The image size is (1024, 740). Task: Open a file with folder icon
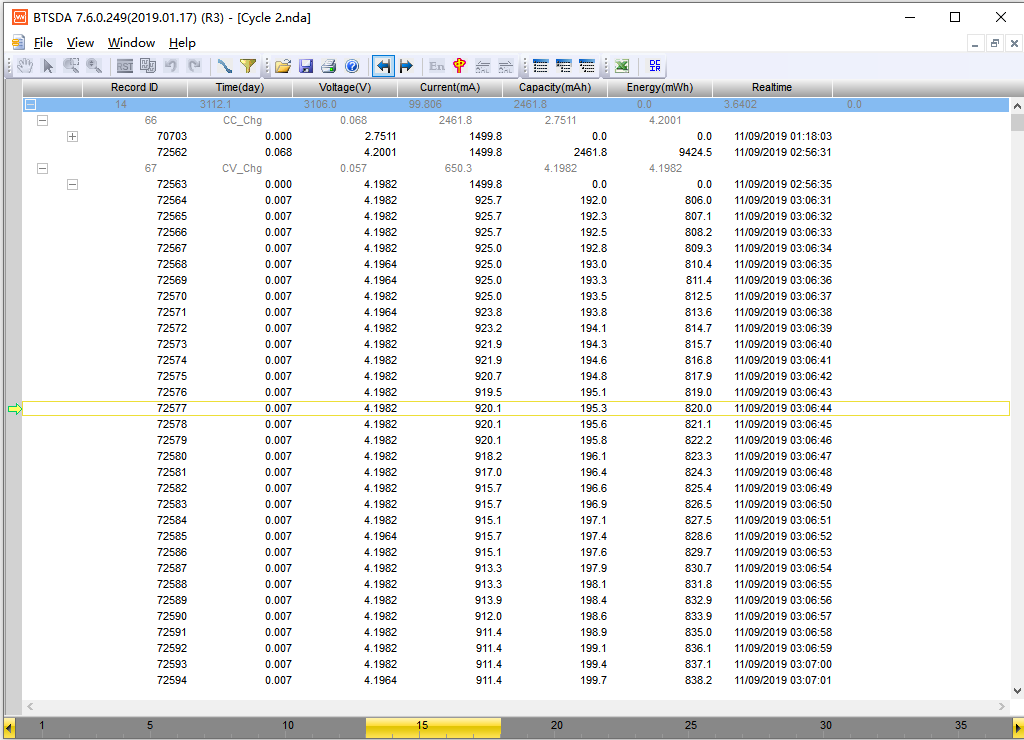click(x=283, y=66)
